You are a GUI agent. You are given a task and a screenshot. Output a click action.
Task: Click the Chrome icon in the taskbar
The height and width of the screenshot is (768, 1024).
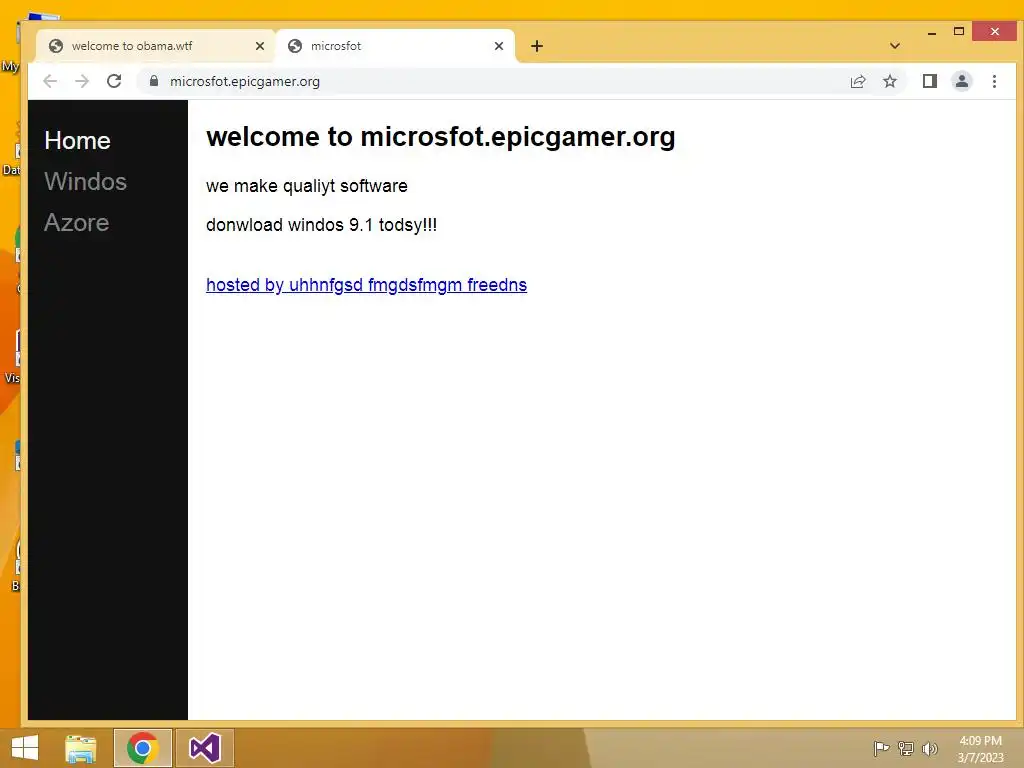tap(142, 748)
